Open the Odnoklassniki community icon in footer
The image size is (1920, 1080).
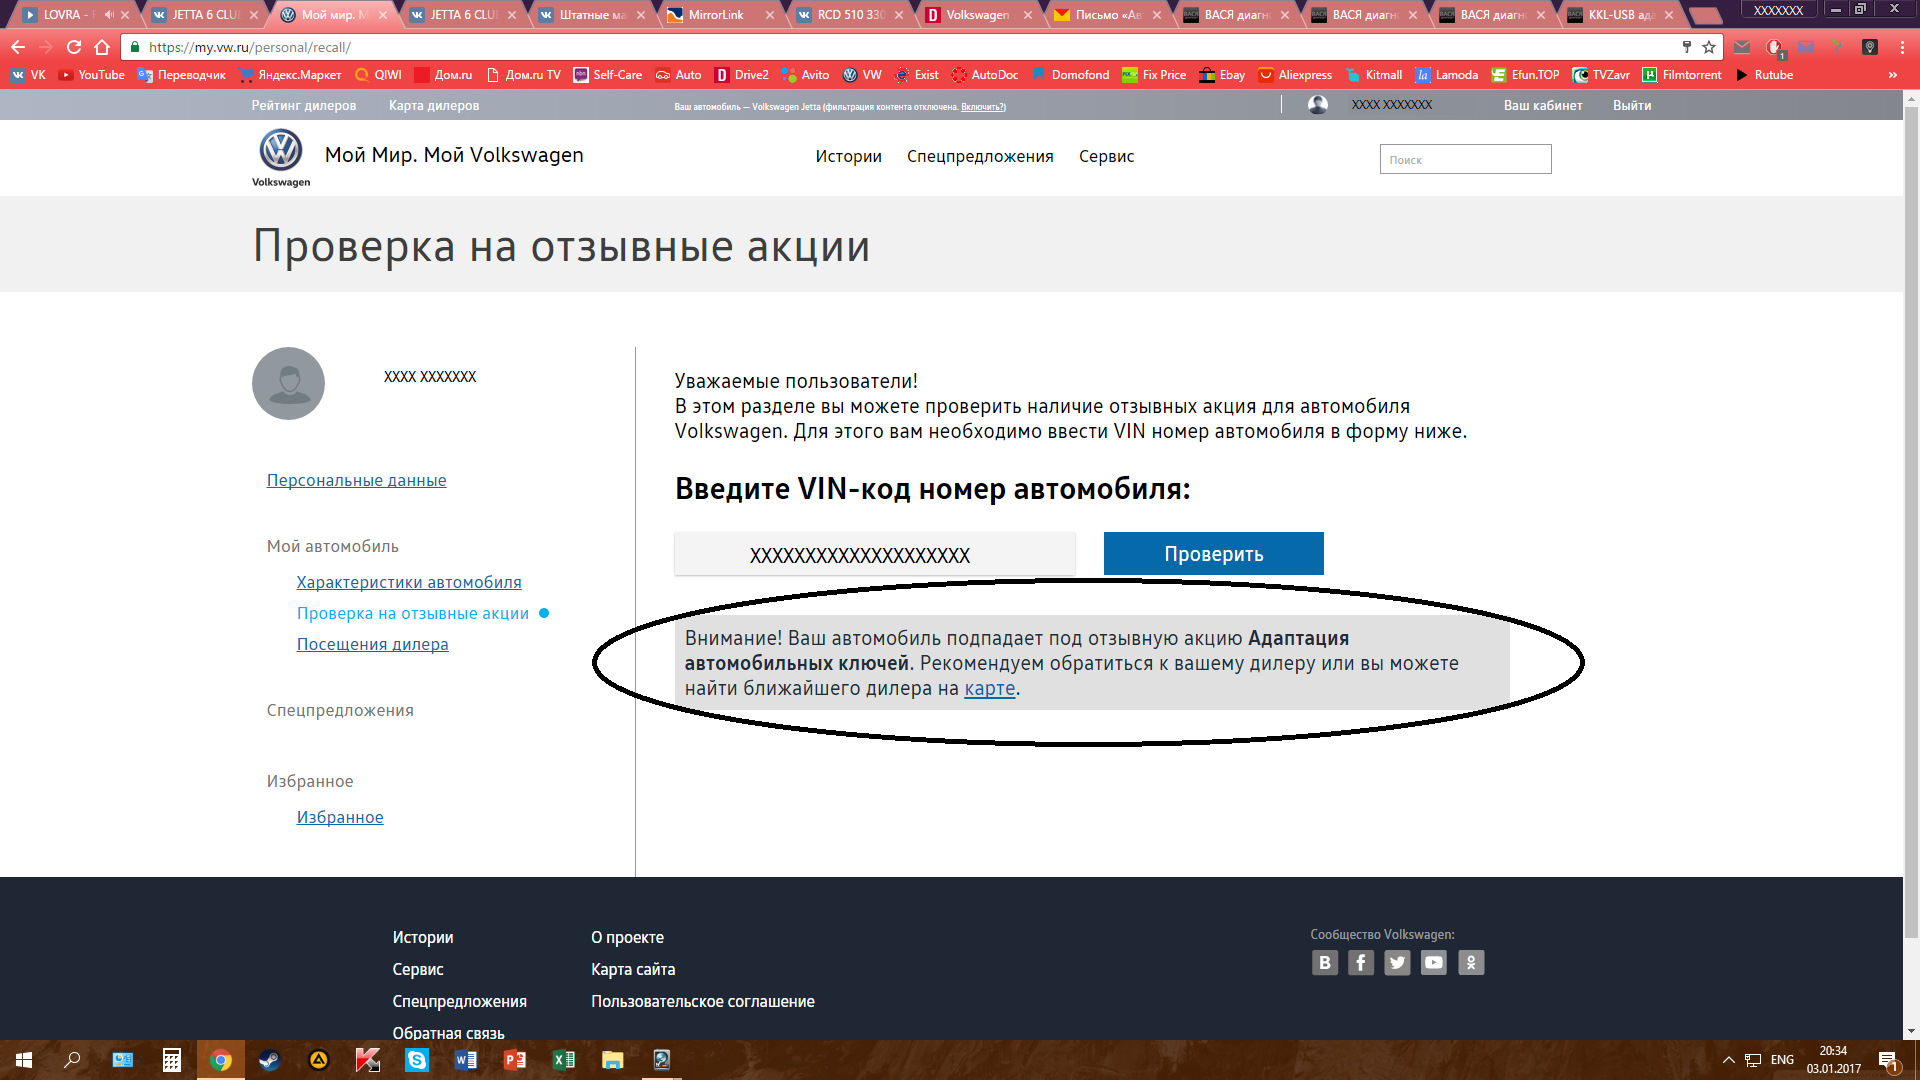point(1471,962)
